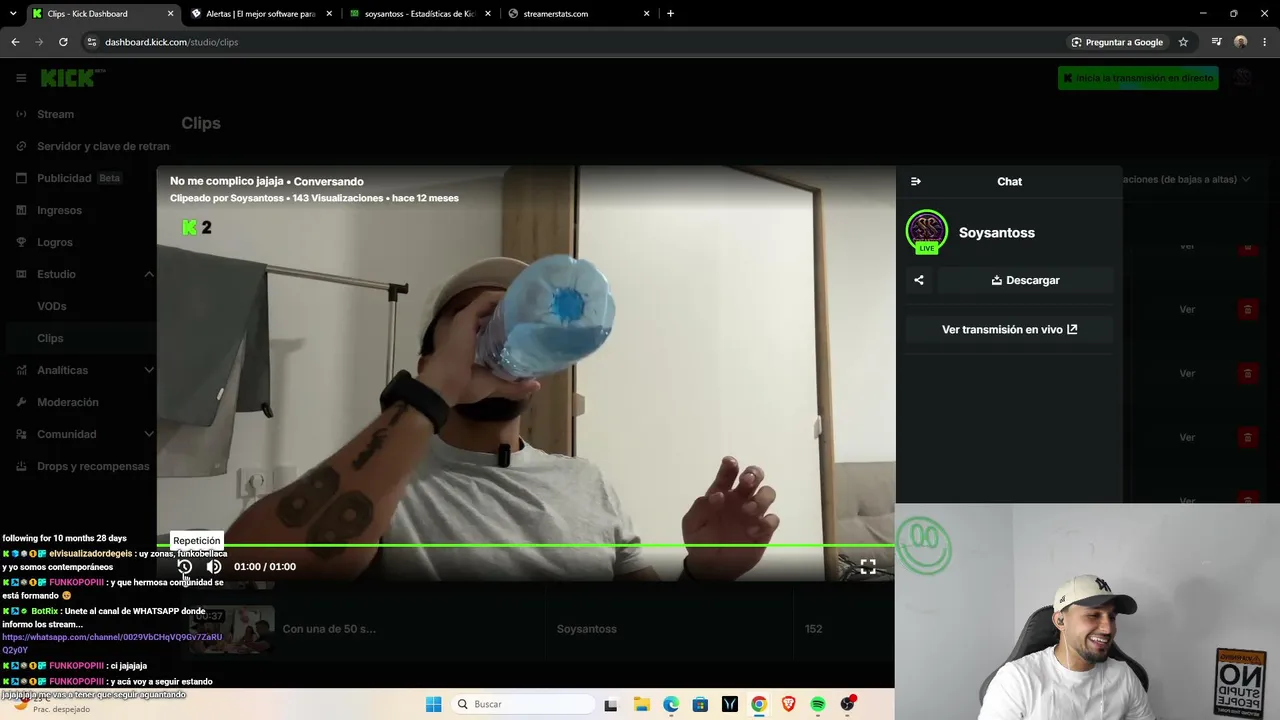Image resolution: width=1280 pixels, height=720 pixels.
Task: Click Inicia la transmisión en directo button
Action: point(1138,78)
